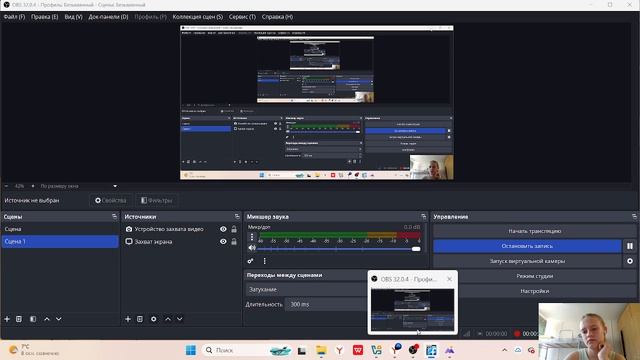
Task: Open Yandex browser taskbar icon
Action: (339, 350)
